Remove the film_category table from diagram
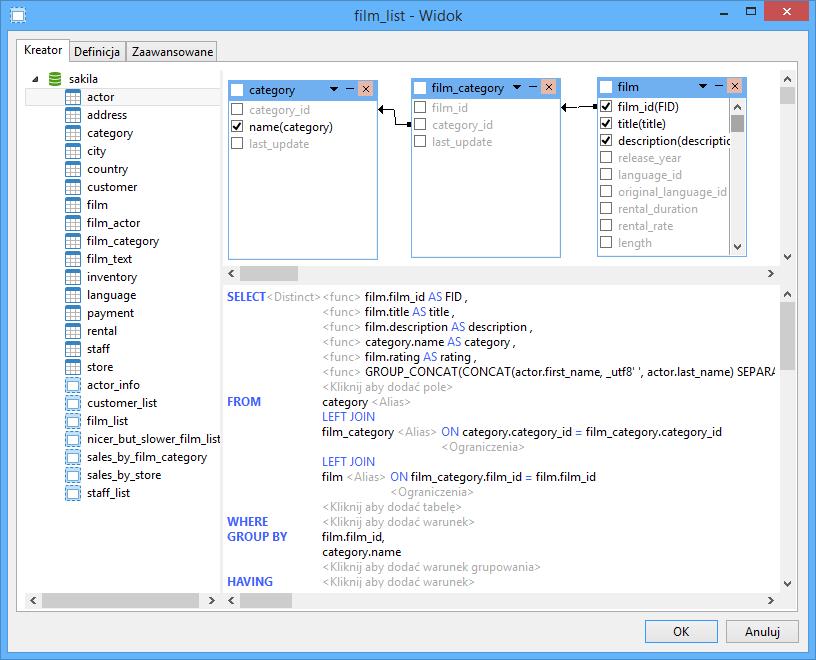Screen dimensions: 816x660 [x=549, y=87]
